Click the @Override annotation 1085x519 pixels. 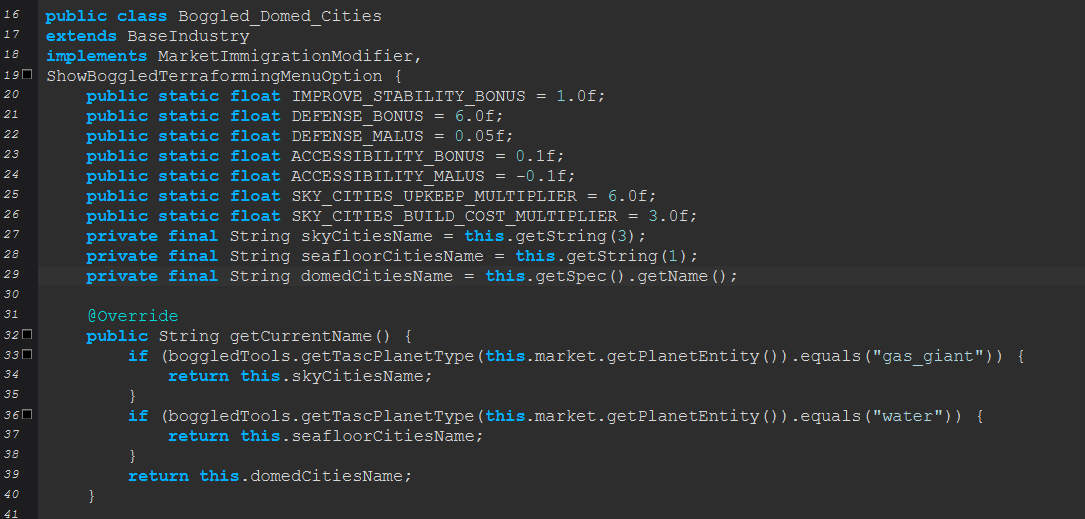click(132, 316)
